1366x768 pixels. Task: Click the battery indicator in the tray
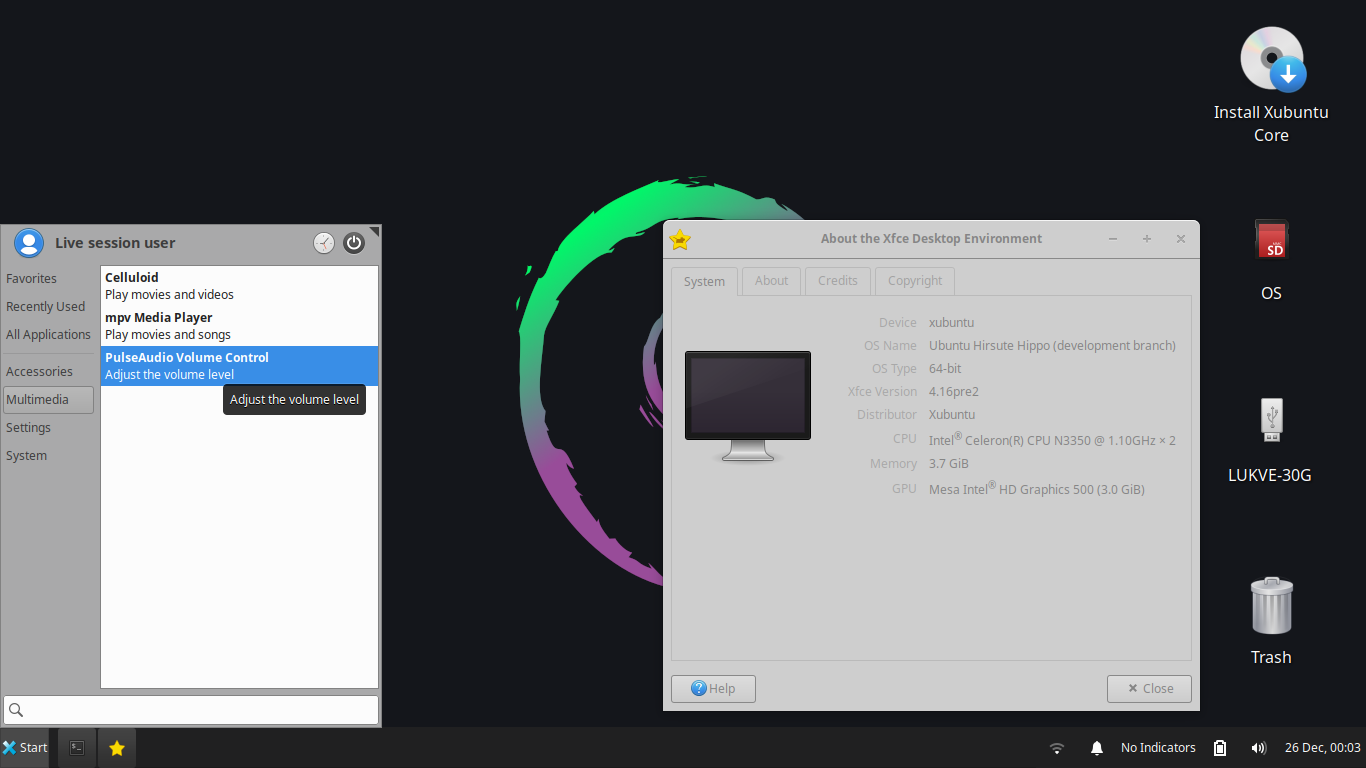tap(1220, 748)
